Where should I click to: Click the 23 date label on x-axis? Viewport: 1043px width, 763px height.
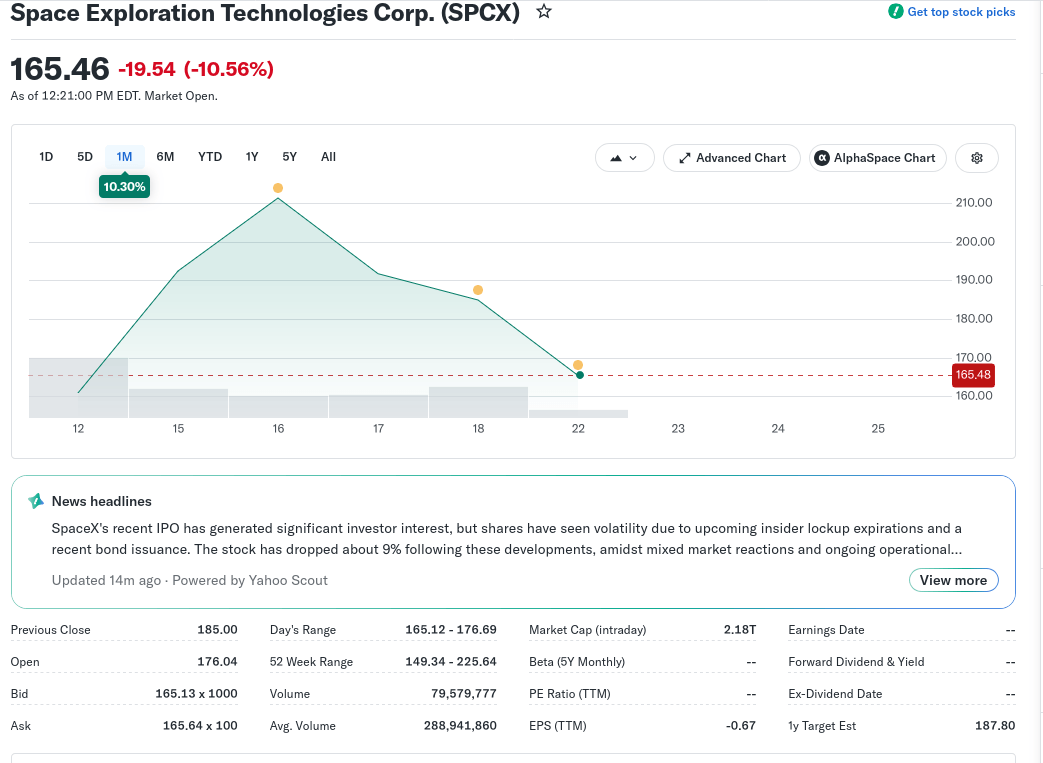tap(678, 428)
